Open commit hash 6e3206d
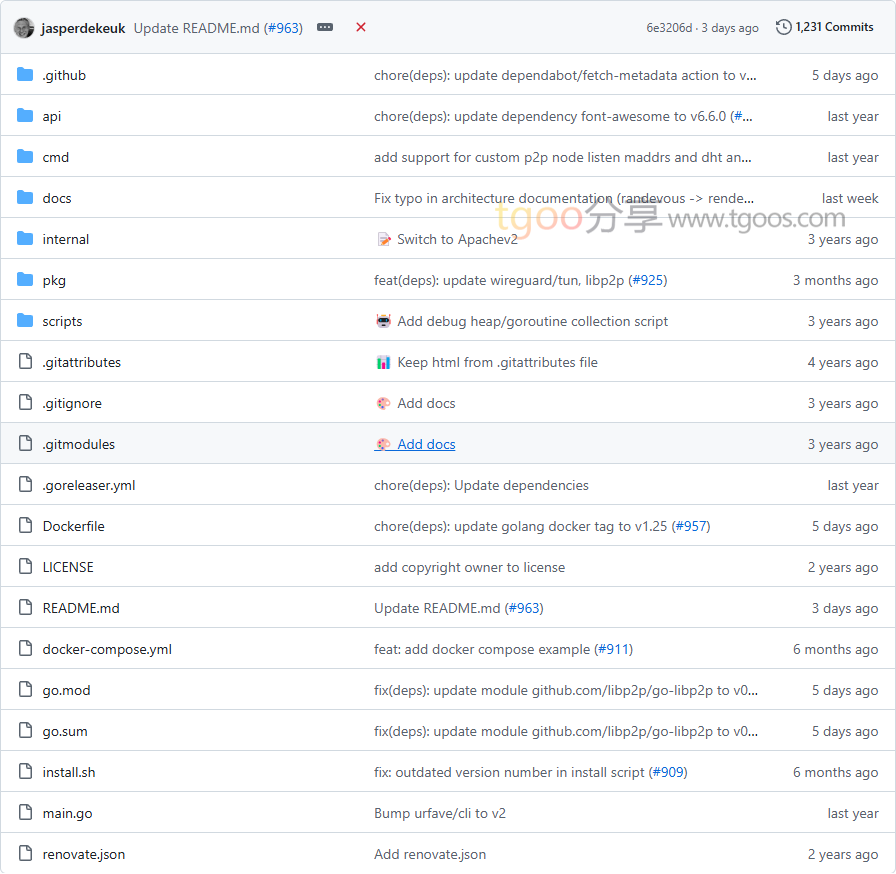The width and height of the screenshot is (896, 874). point(669,28)
